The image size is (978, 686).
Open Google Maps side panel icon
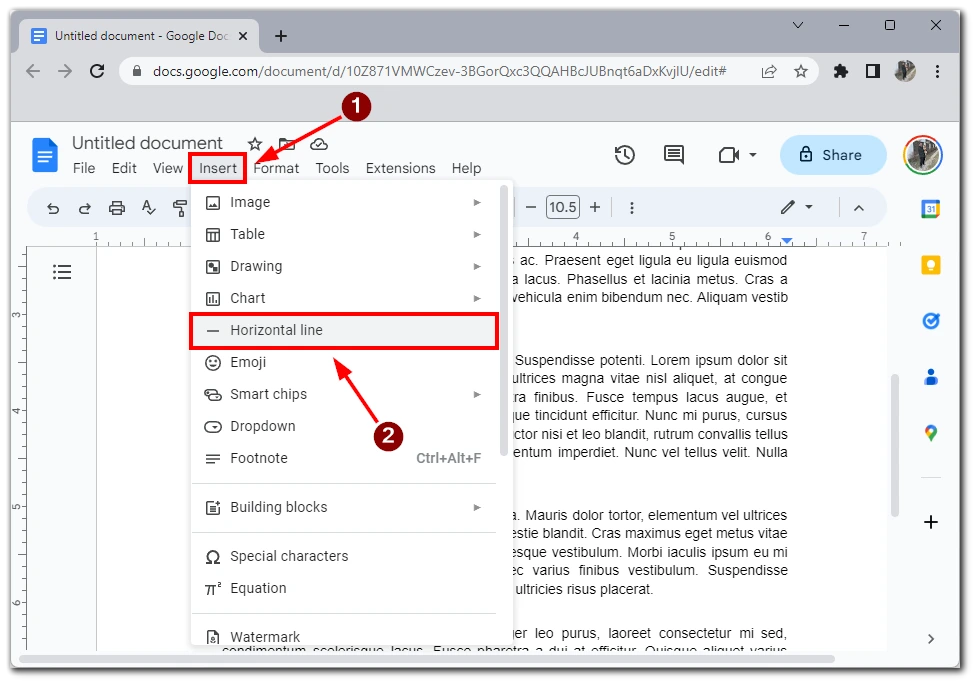click(930, 433)
